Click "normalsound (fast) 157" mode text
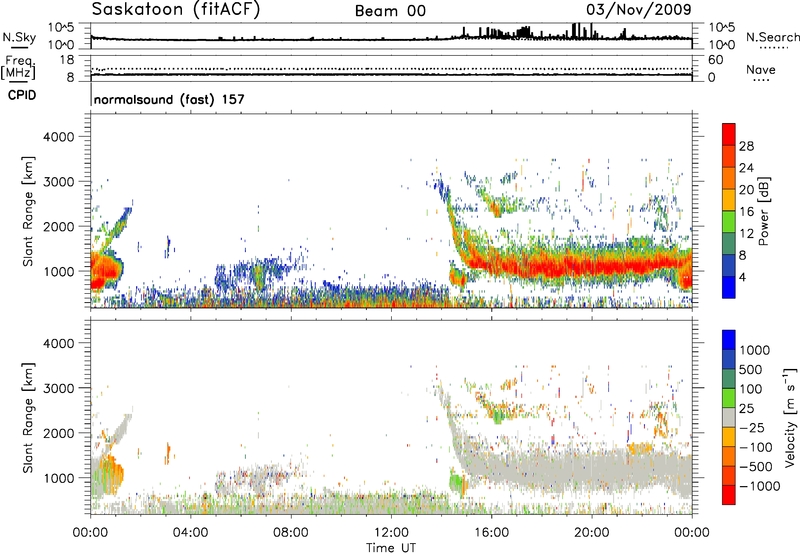Viewport: 800px width, 554px height. point(169,99)
